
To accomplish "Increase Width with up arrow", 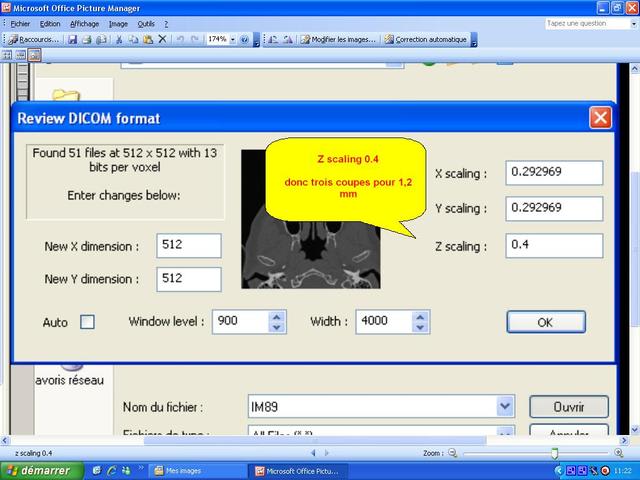I will click(420, 316).
